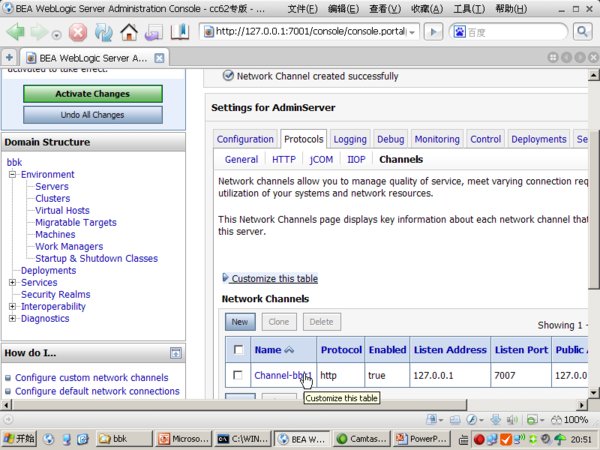
Task: Sort table by Listen Port column
Action: click(x=521, y=350)
